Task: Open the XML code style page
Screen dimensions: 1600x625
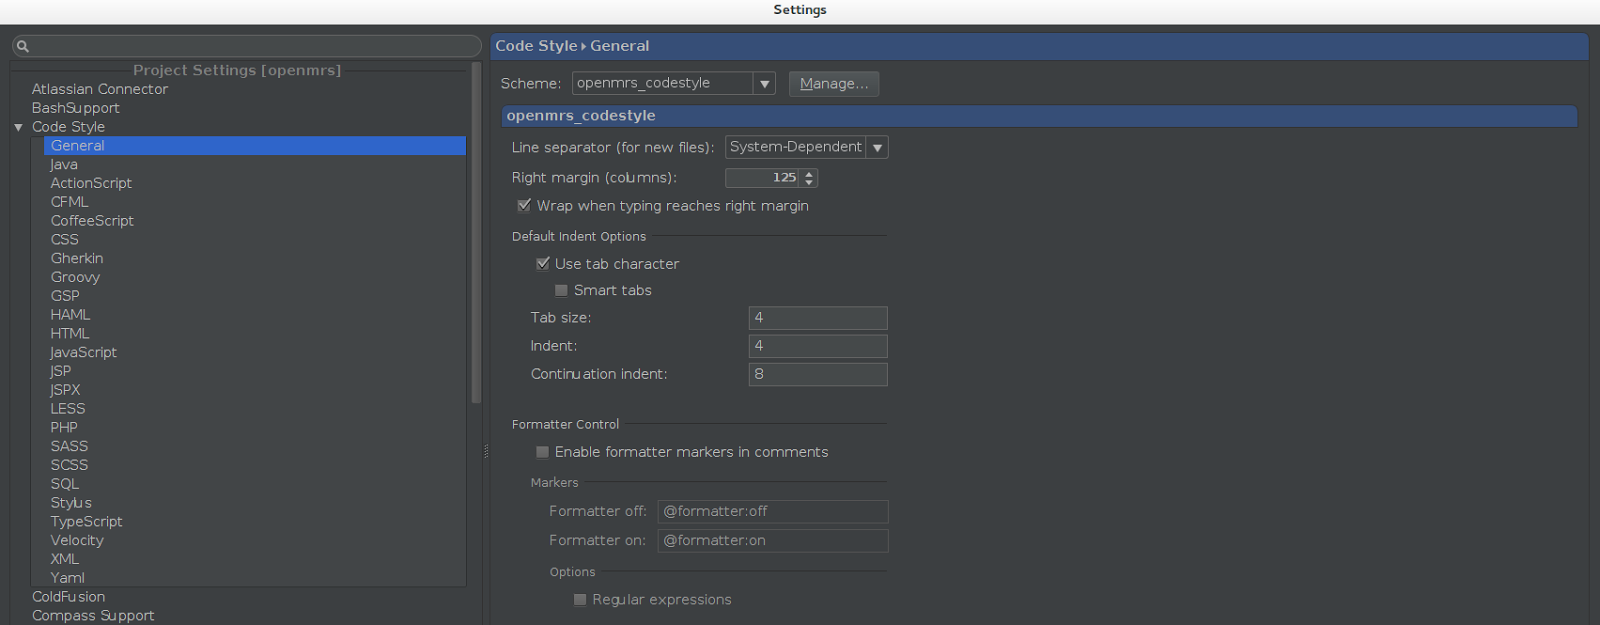Action: pyautogui.click(x=65, y=559)
